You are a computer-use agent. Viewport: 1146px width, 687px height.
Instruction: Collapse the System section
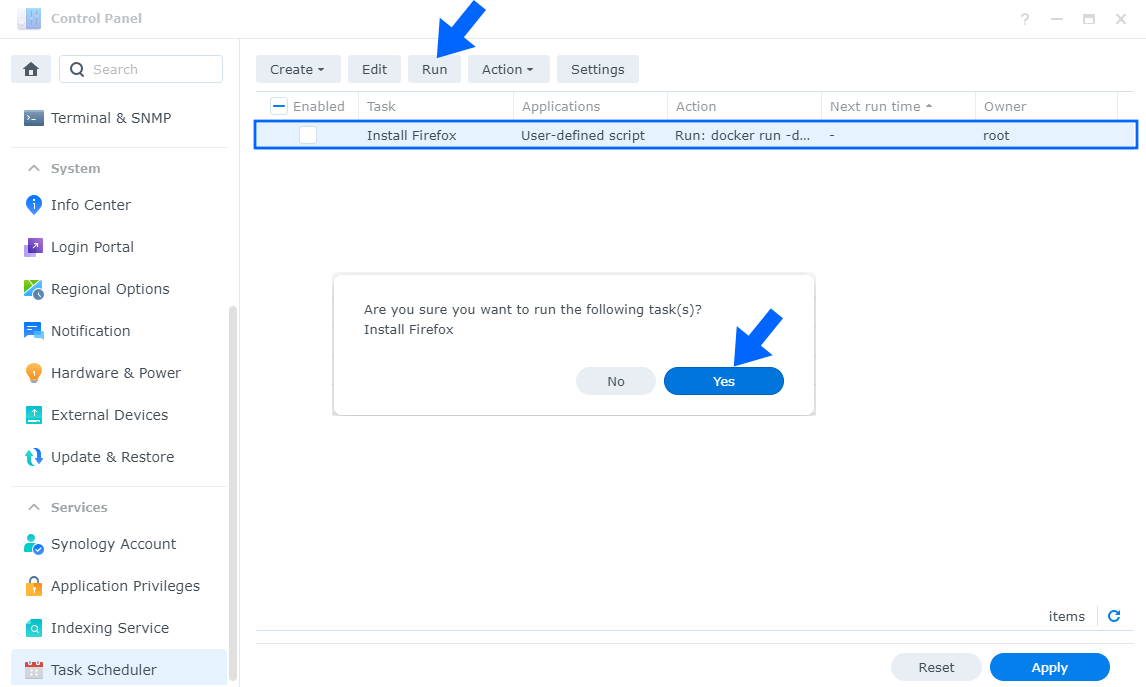pyautogui.click(x=34, y=168)
